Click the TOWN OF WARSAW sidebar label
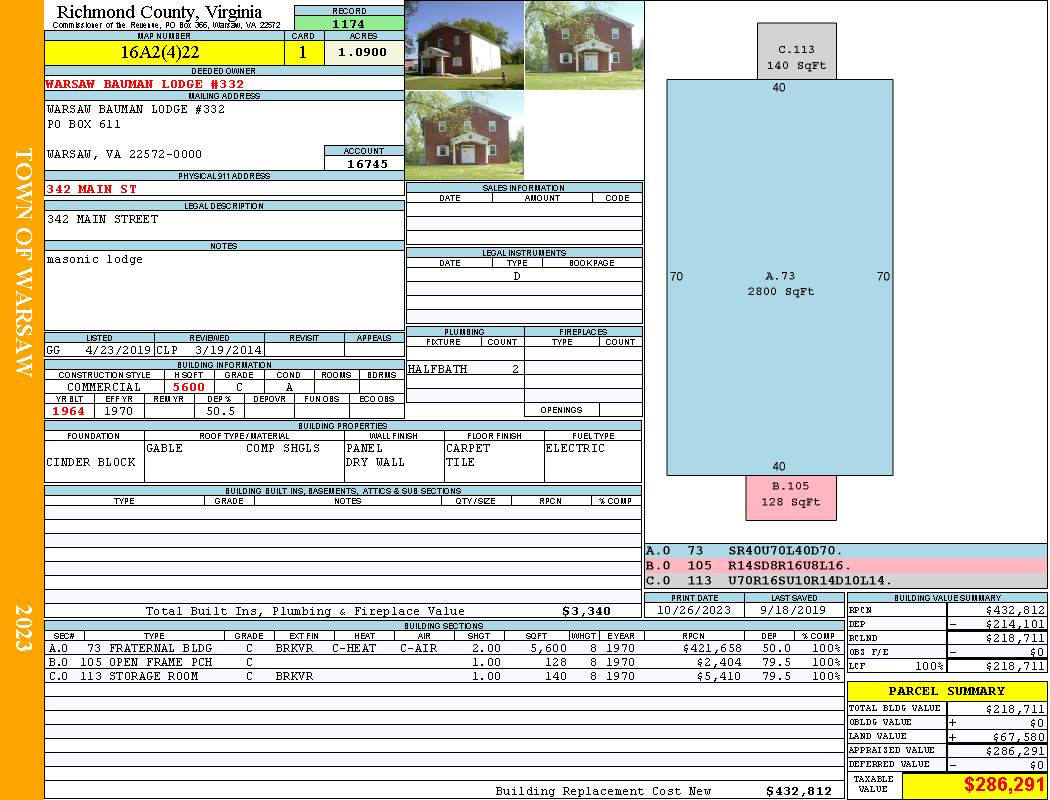Image resolution: width=1050 pixels, height=800 pixels. [x=23, y=262]
